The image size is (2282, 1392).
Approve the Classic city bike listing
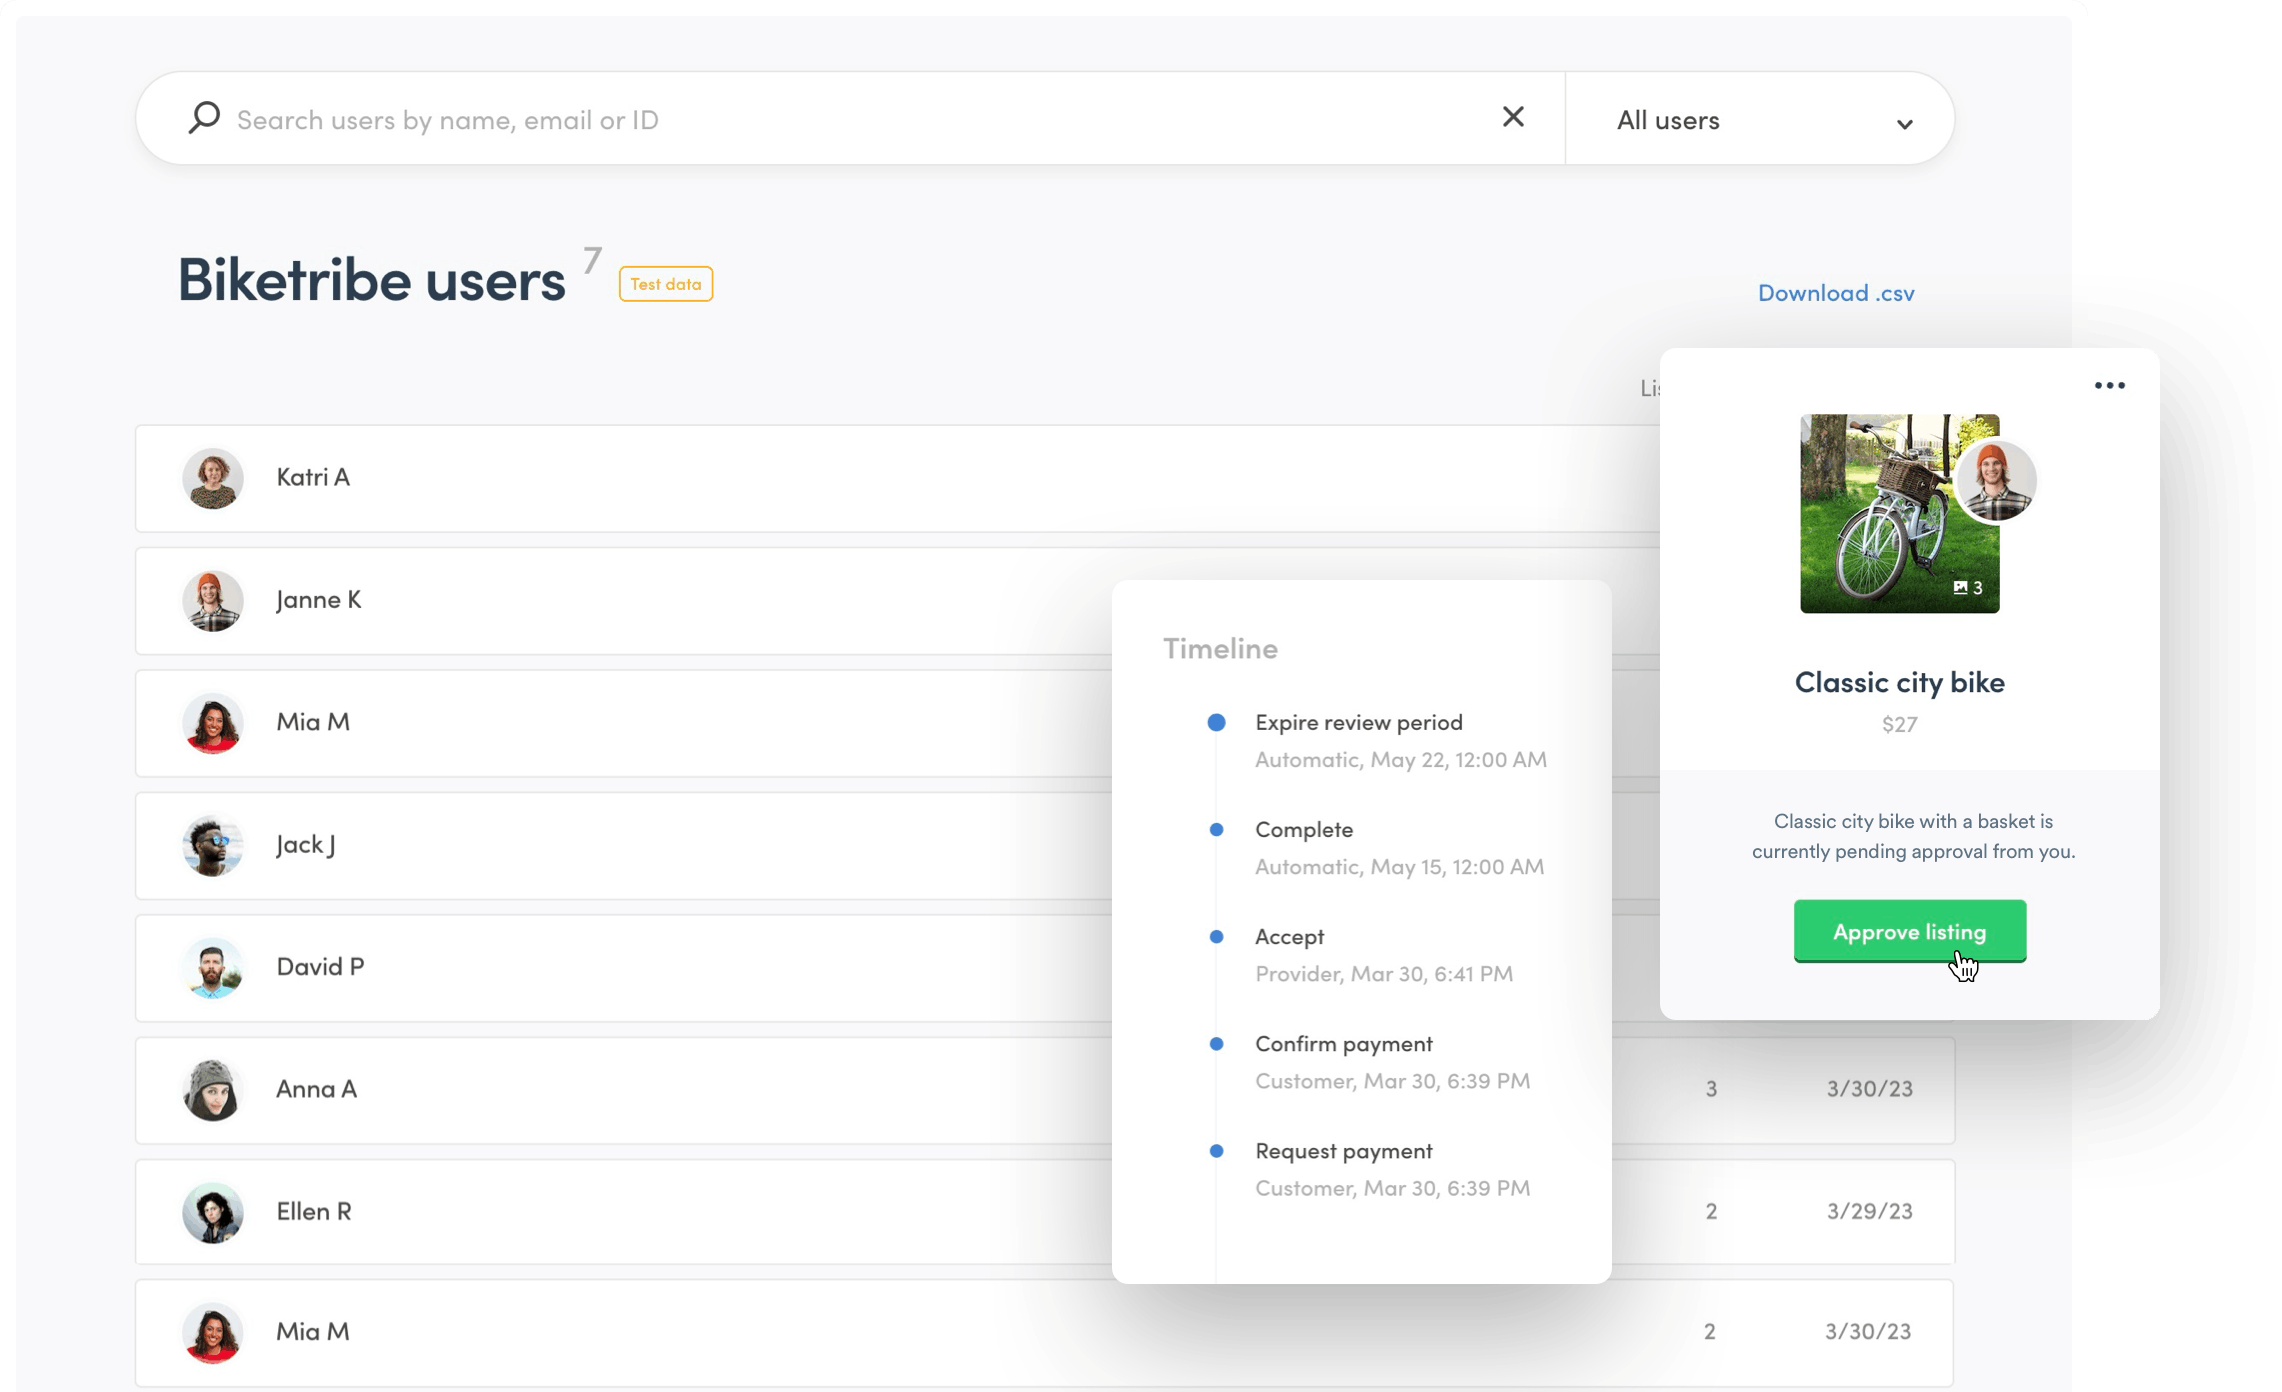click(1909, 931)
